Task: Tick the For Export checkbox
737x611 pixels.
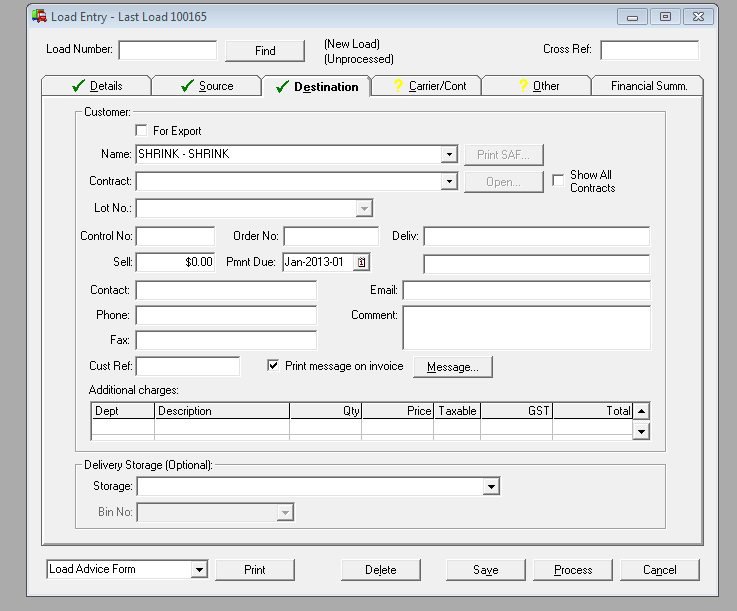Action: pos(141,130)
